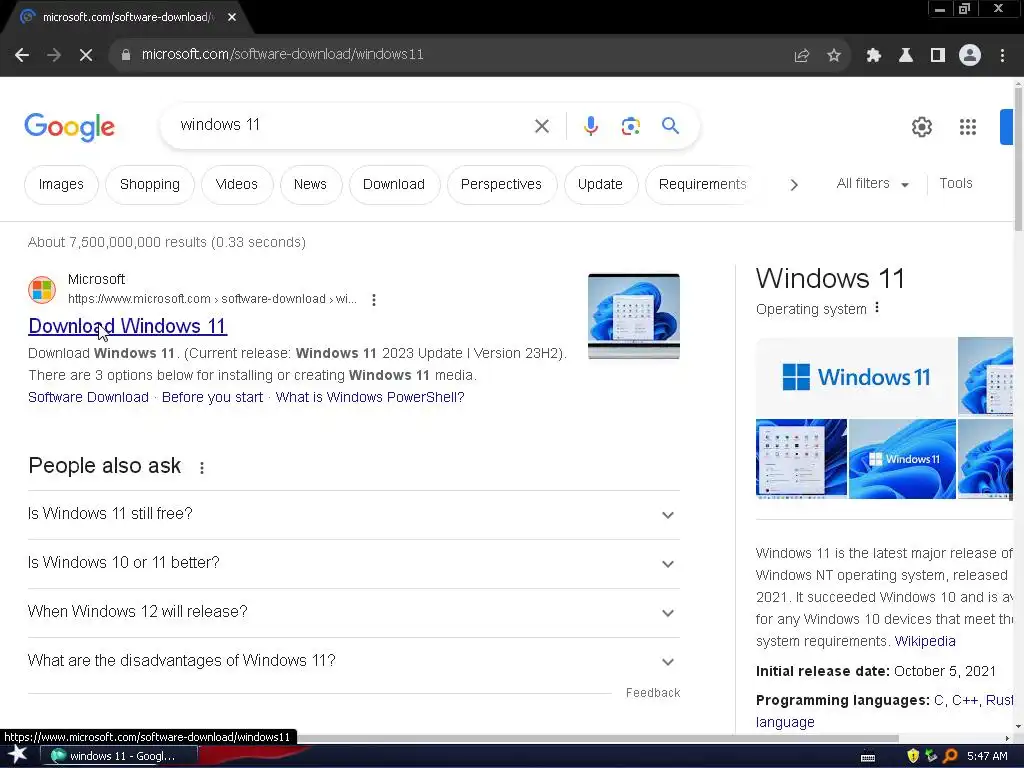Click in the Google search input field
Image resolution: width=1024 pixels, height=768 pixels.
click(x=349, y=125)
